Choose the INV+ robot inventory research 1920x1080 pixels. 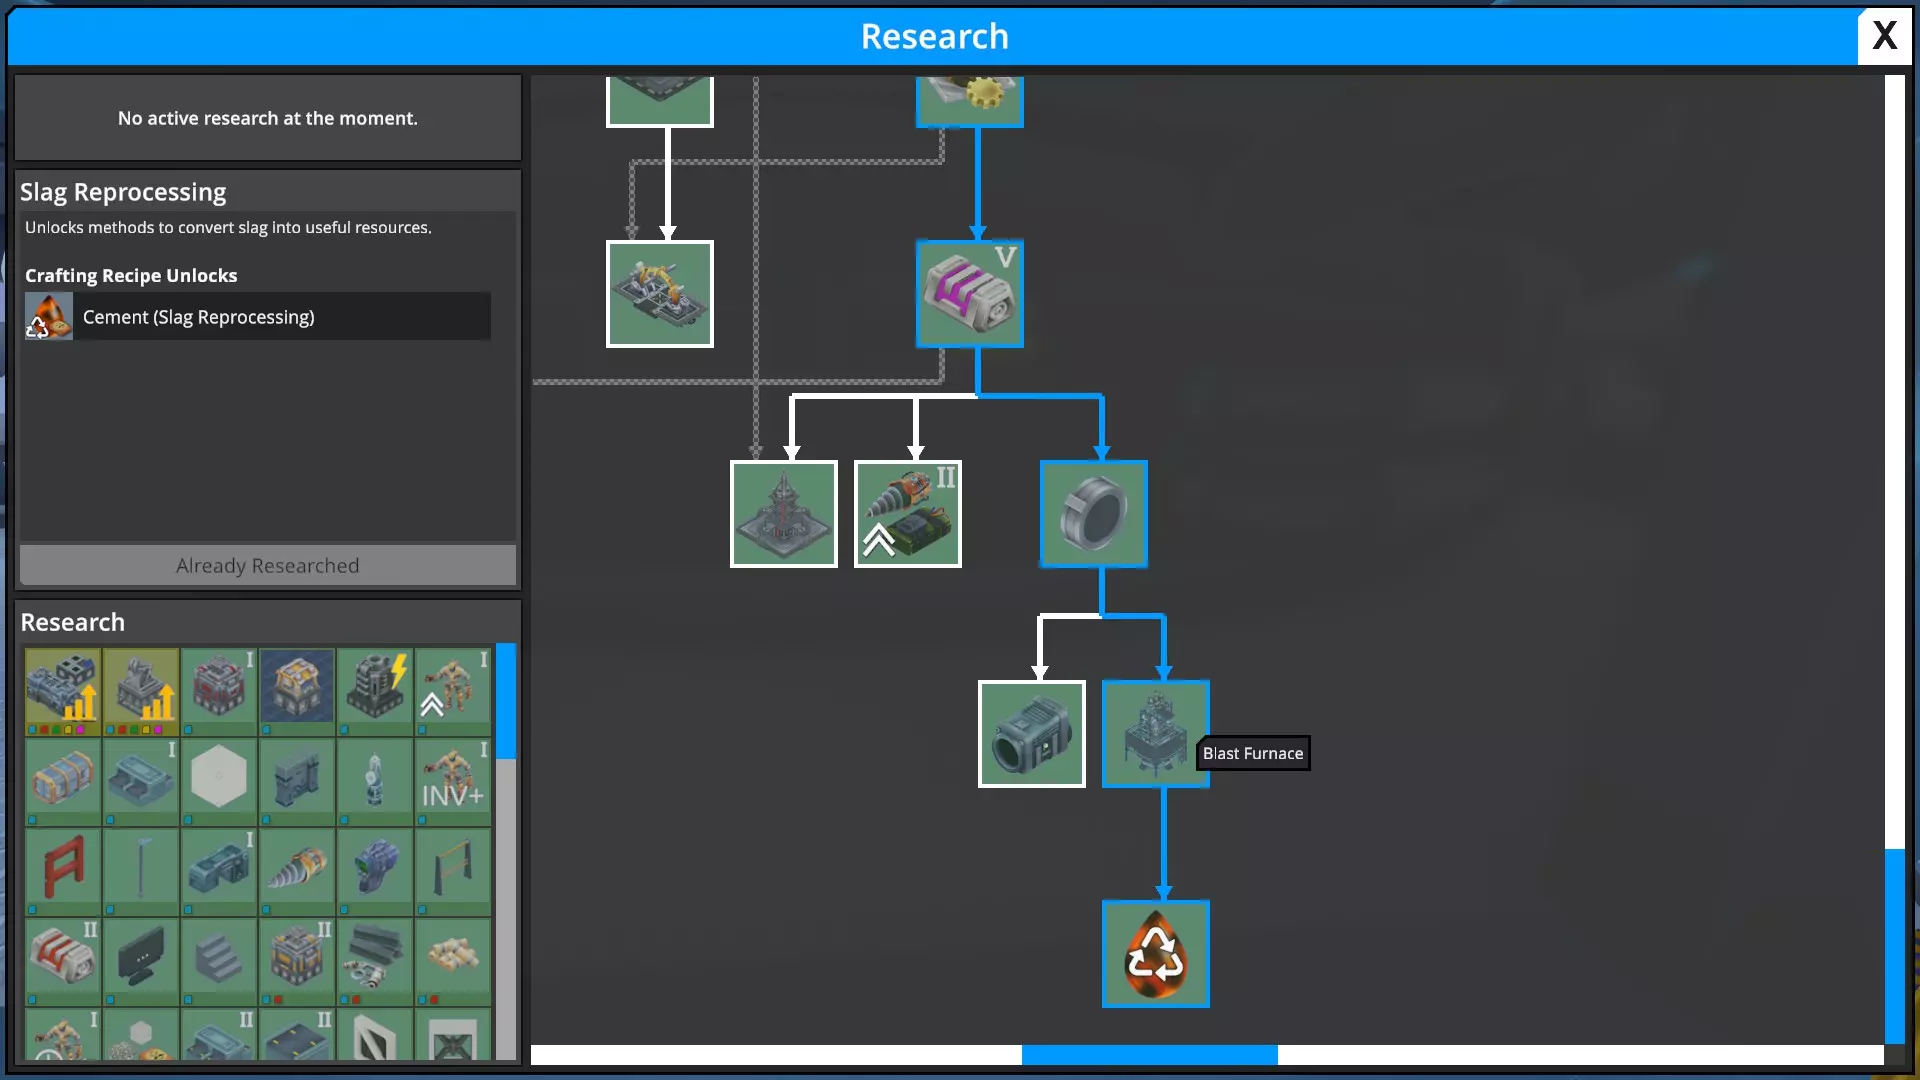click(453, 779)
